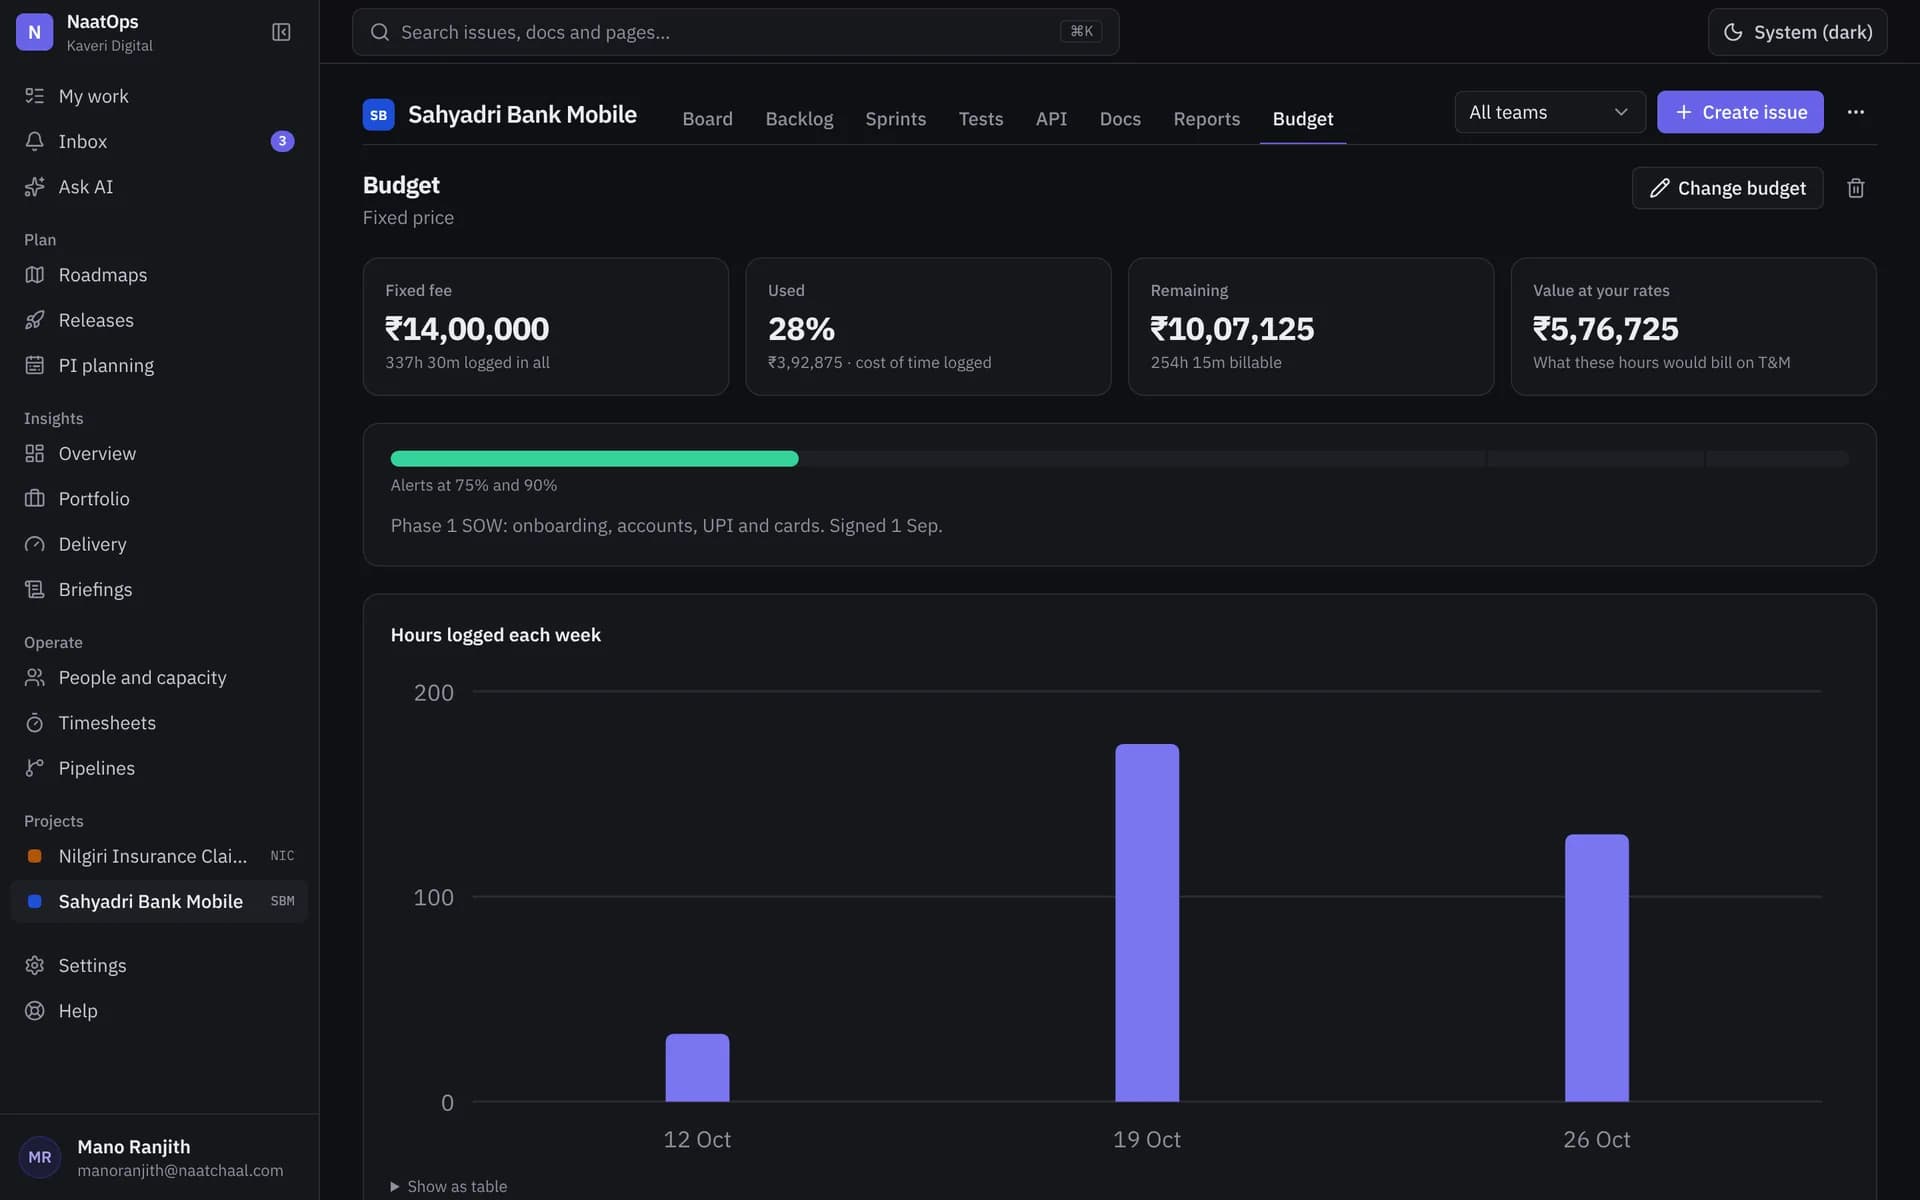This screenshot has width=1920, height=1200.
Task: Click the Inbox bell icon
Action: pyautogui.click(x=35, y=141)
